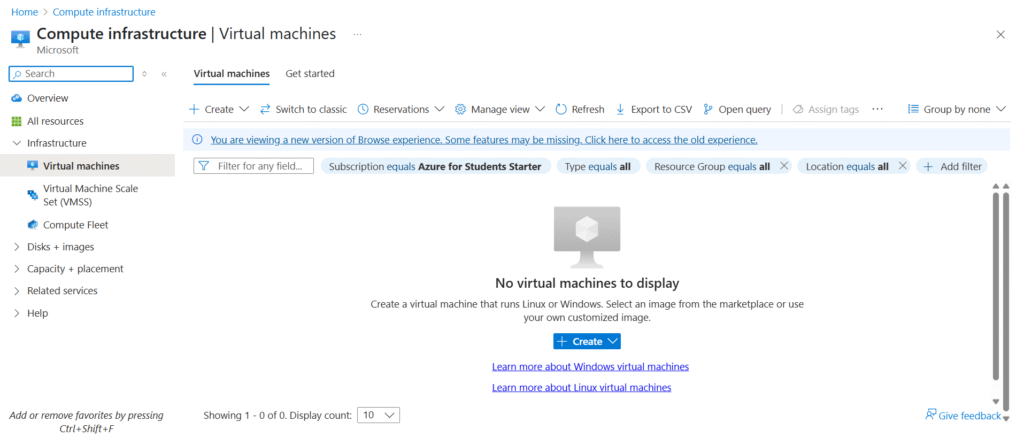Click the Switch to classic label
Screen dimensions: 1024x437
[x=311, y=109]
